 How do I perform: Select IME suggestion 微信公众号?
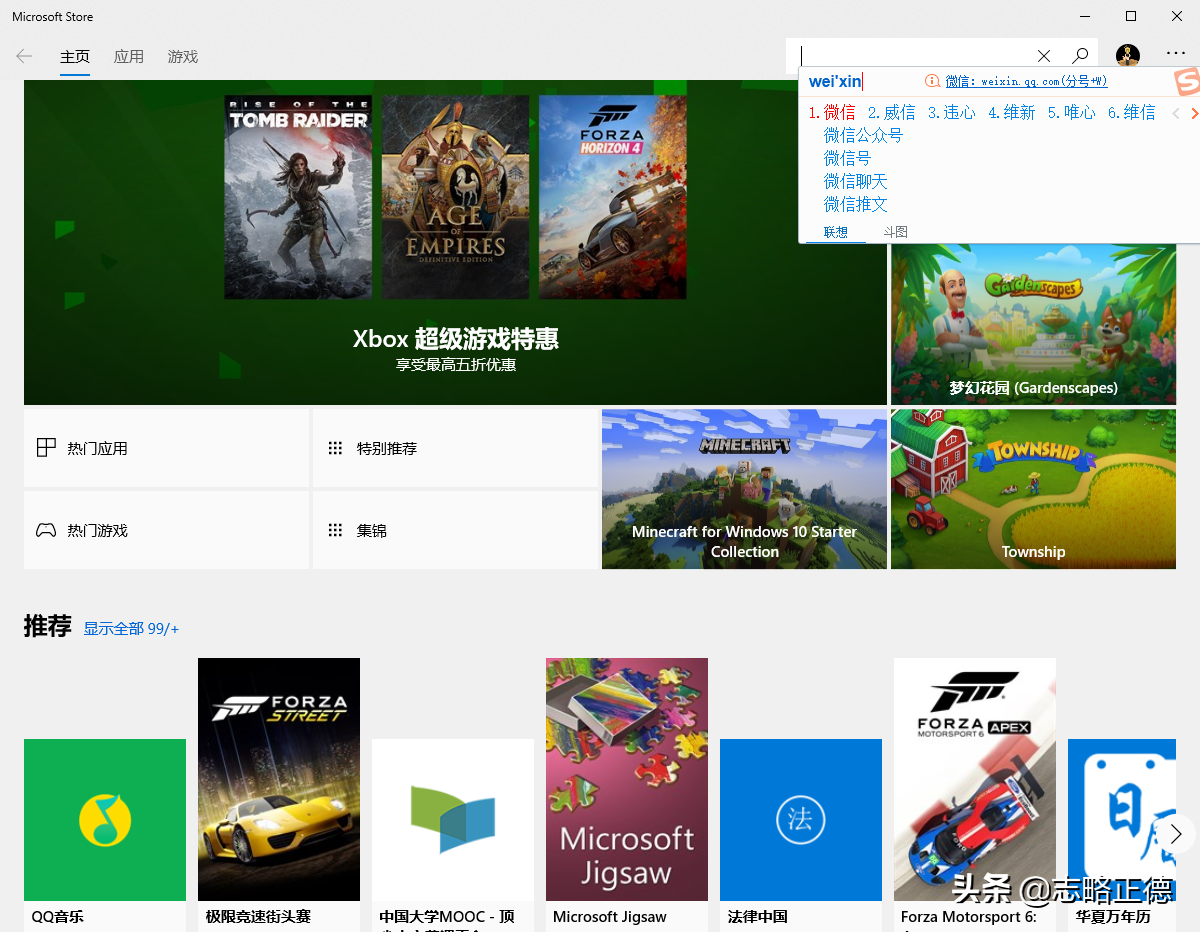[862, 134]
